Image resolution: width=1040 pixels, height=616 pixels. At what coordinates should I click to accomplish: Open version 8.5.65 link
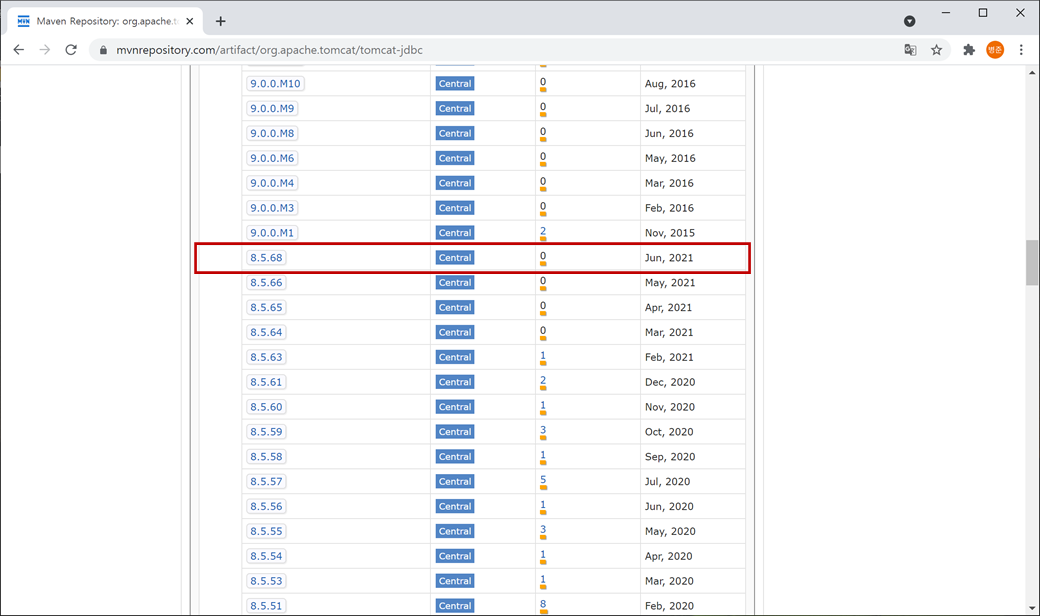(x=266, y=307)
